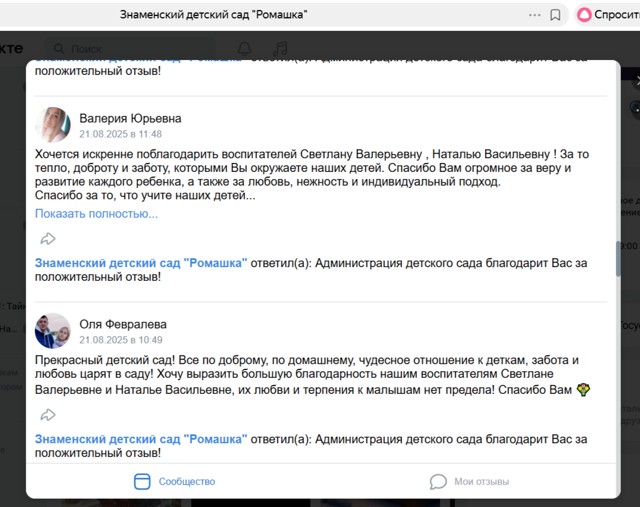Switch to the Мои отзывы tab

[469, 481]
